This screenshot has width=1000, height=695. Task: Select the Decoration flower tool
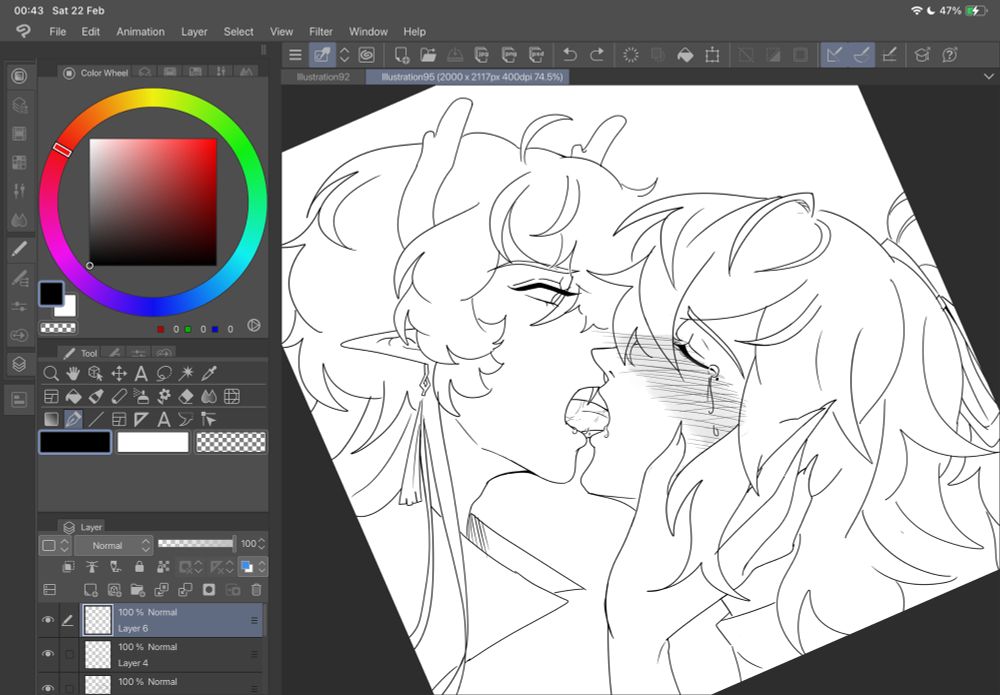(164, 397)
